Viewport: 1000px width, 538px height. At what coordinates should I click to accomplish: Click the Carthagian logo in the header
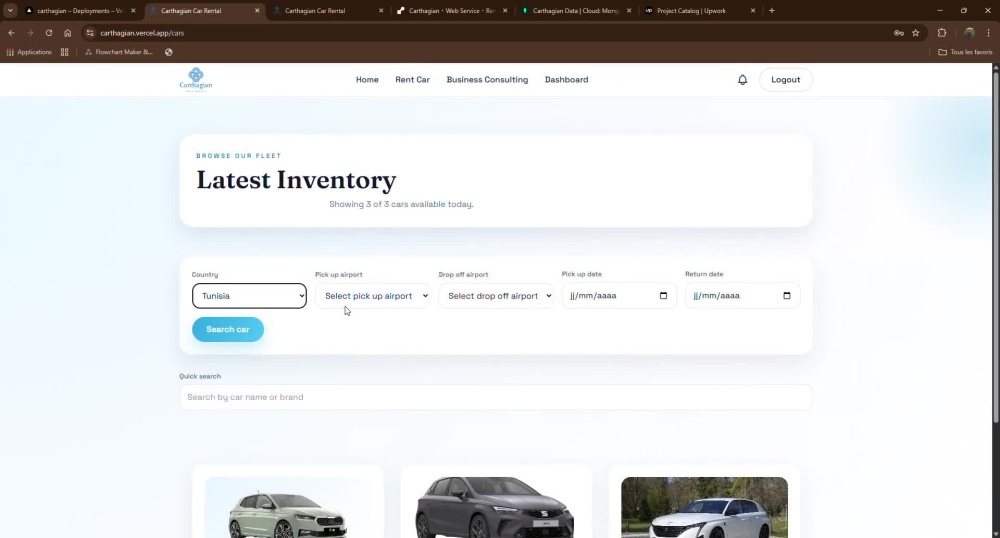pyautogui.click(x=196, y=80)
